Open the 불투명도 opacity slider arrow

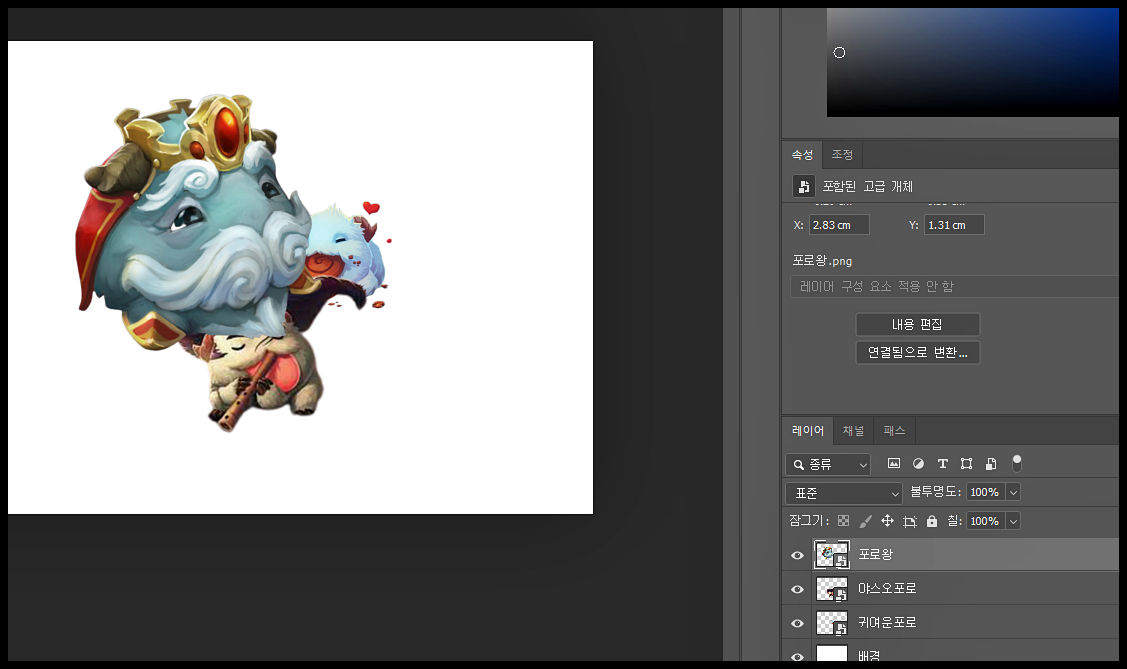click(x=1013, y=492)
